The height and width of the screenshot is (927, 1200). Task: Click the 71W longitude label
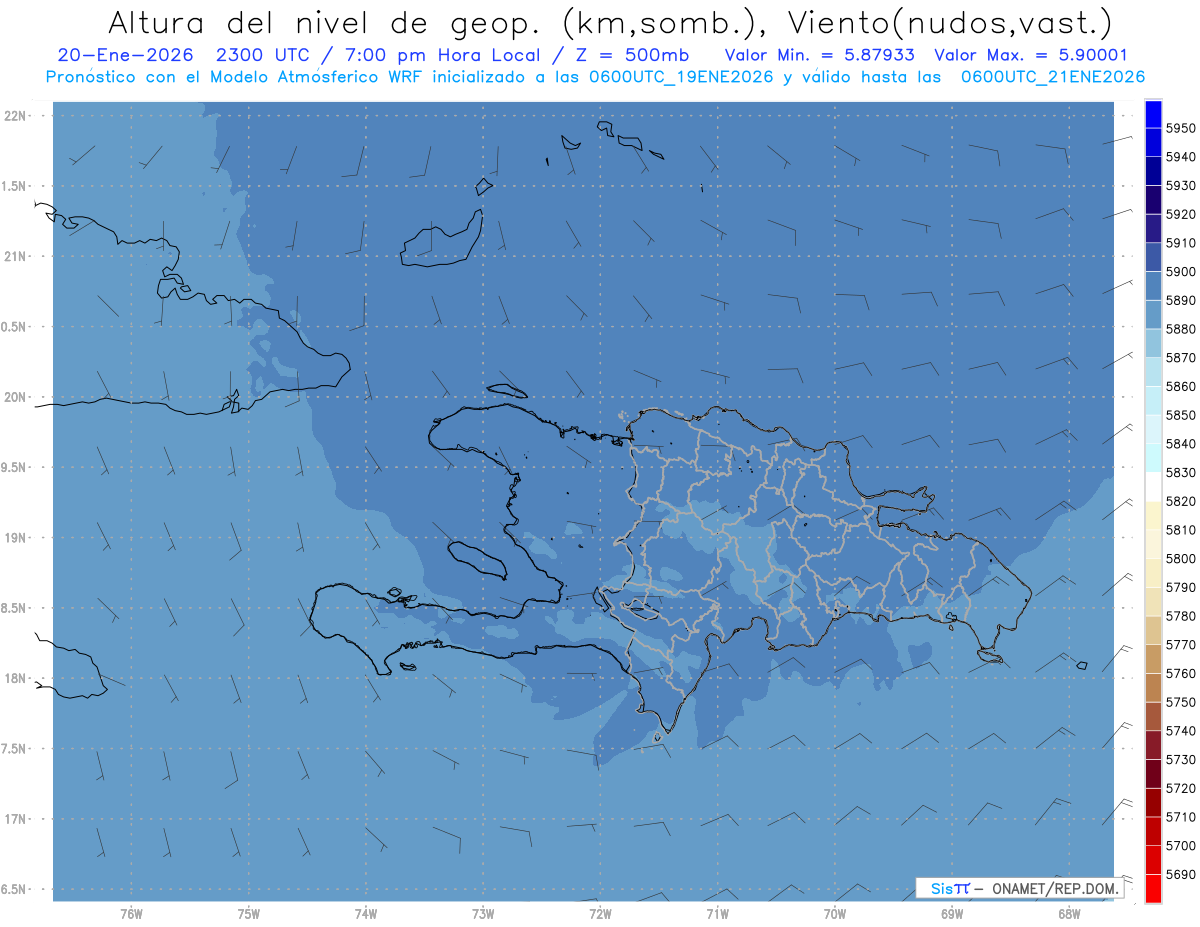[x=717, y=915]
